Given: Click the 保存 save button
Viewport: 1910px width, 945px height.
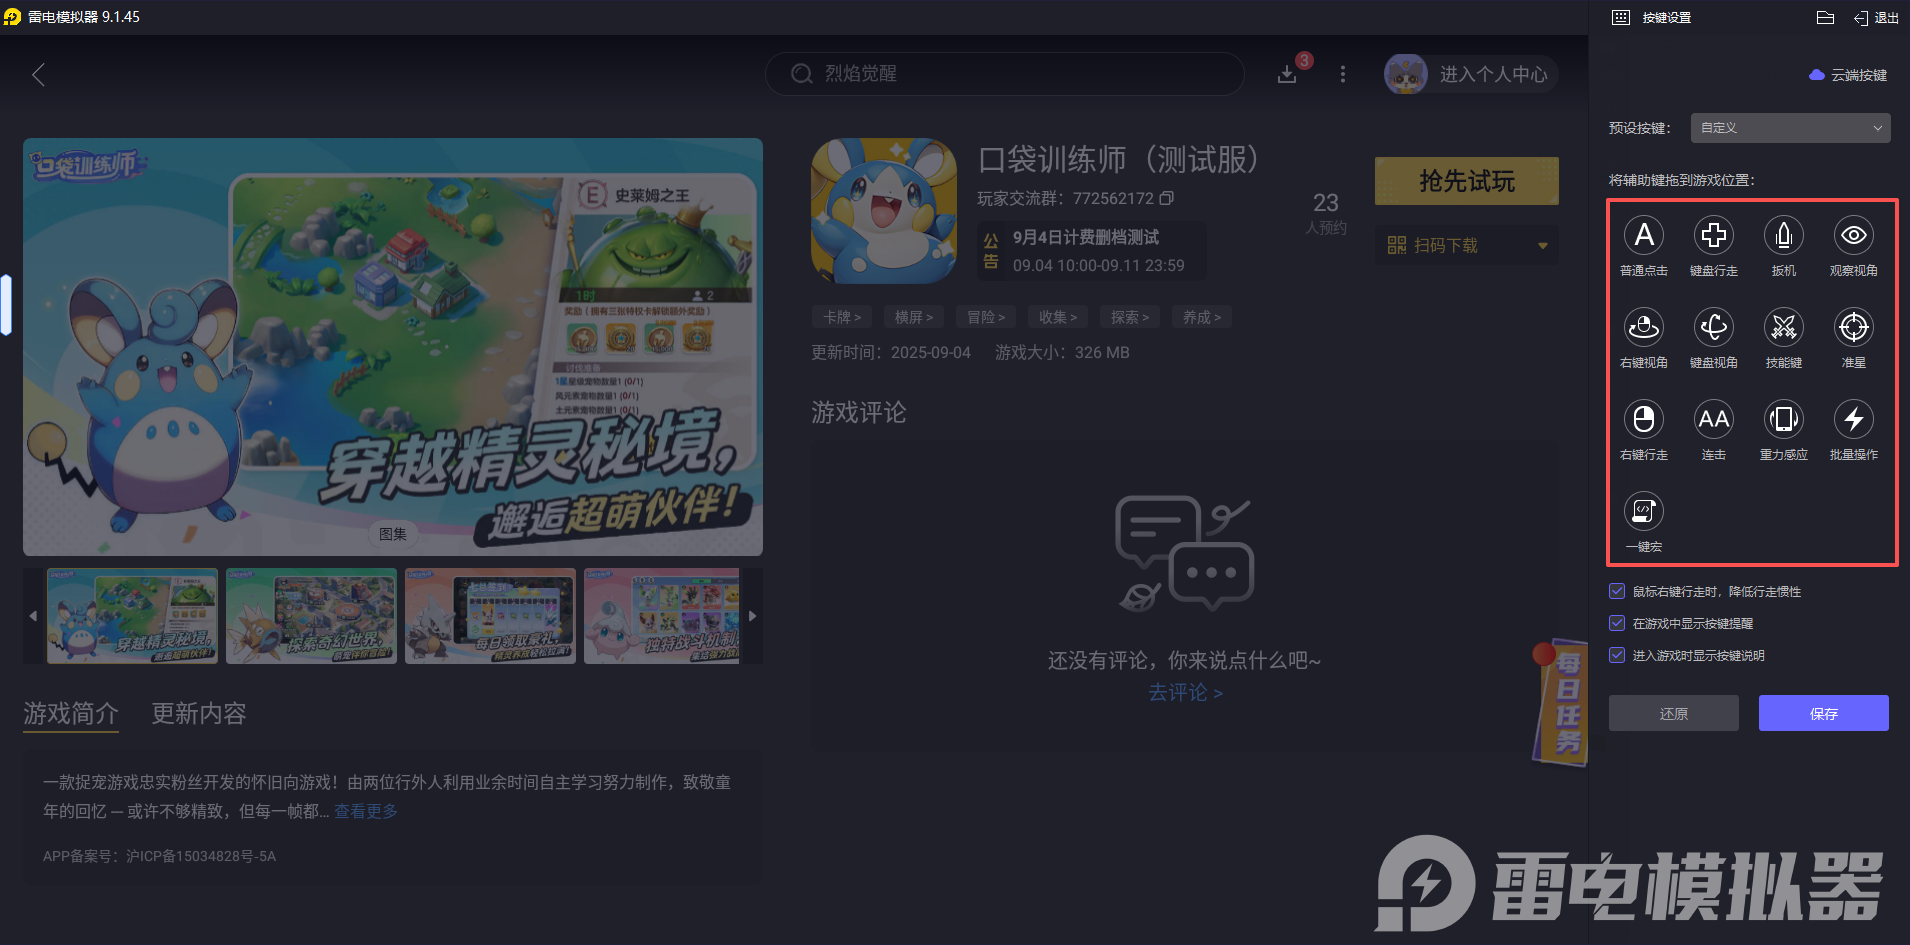Looking at the screenshot, I should [1824, 713].
